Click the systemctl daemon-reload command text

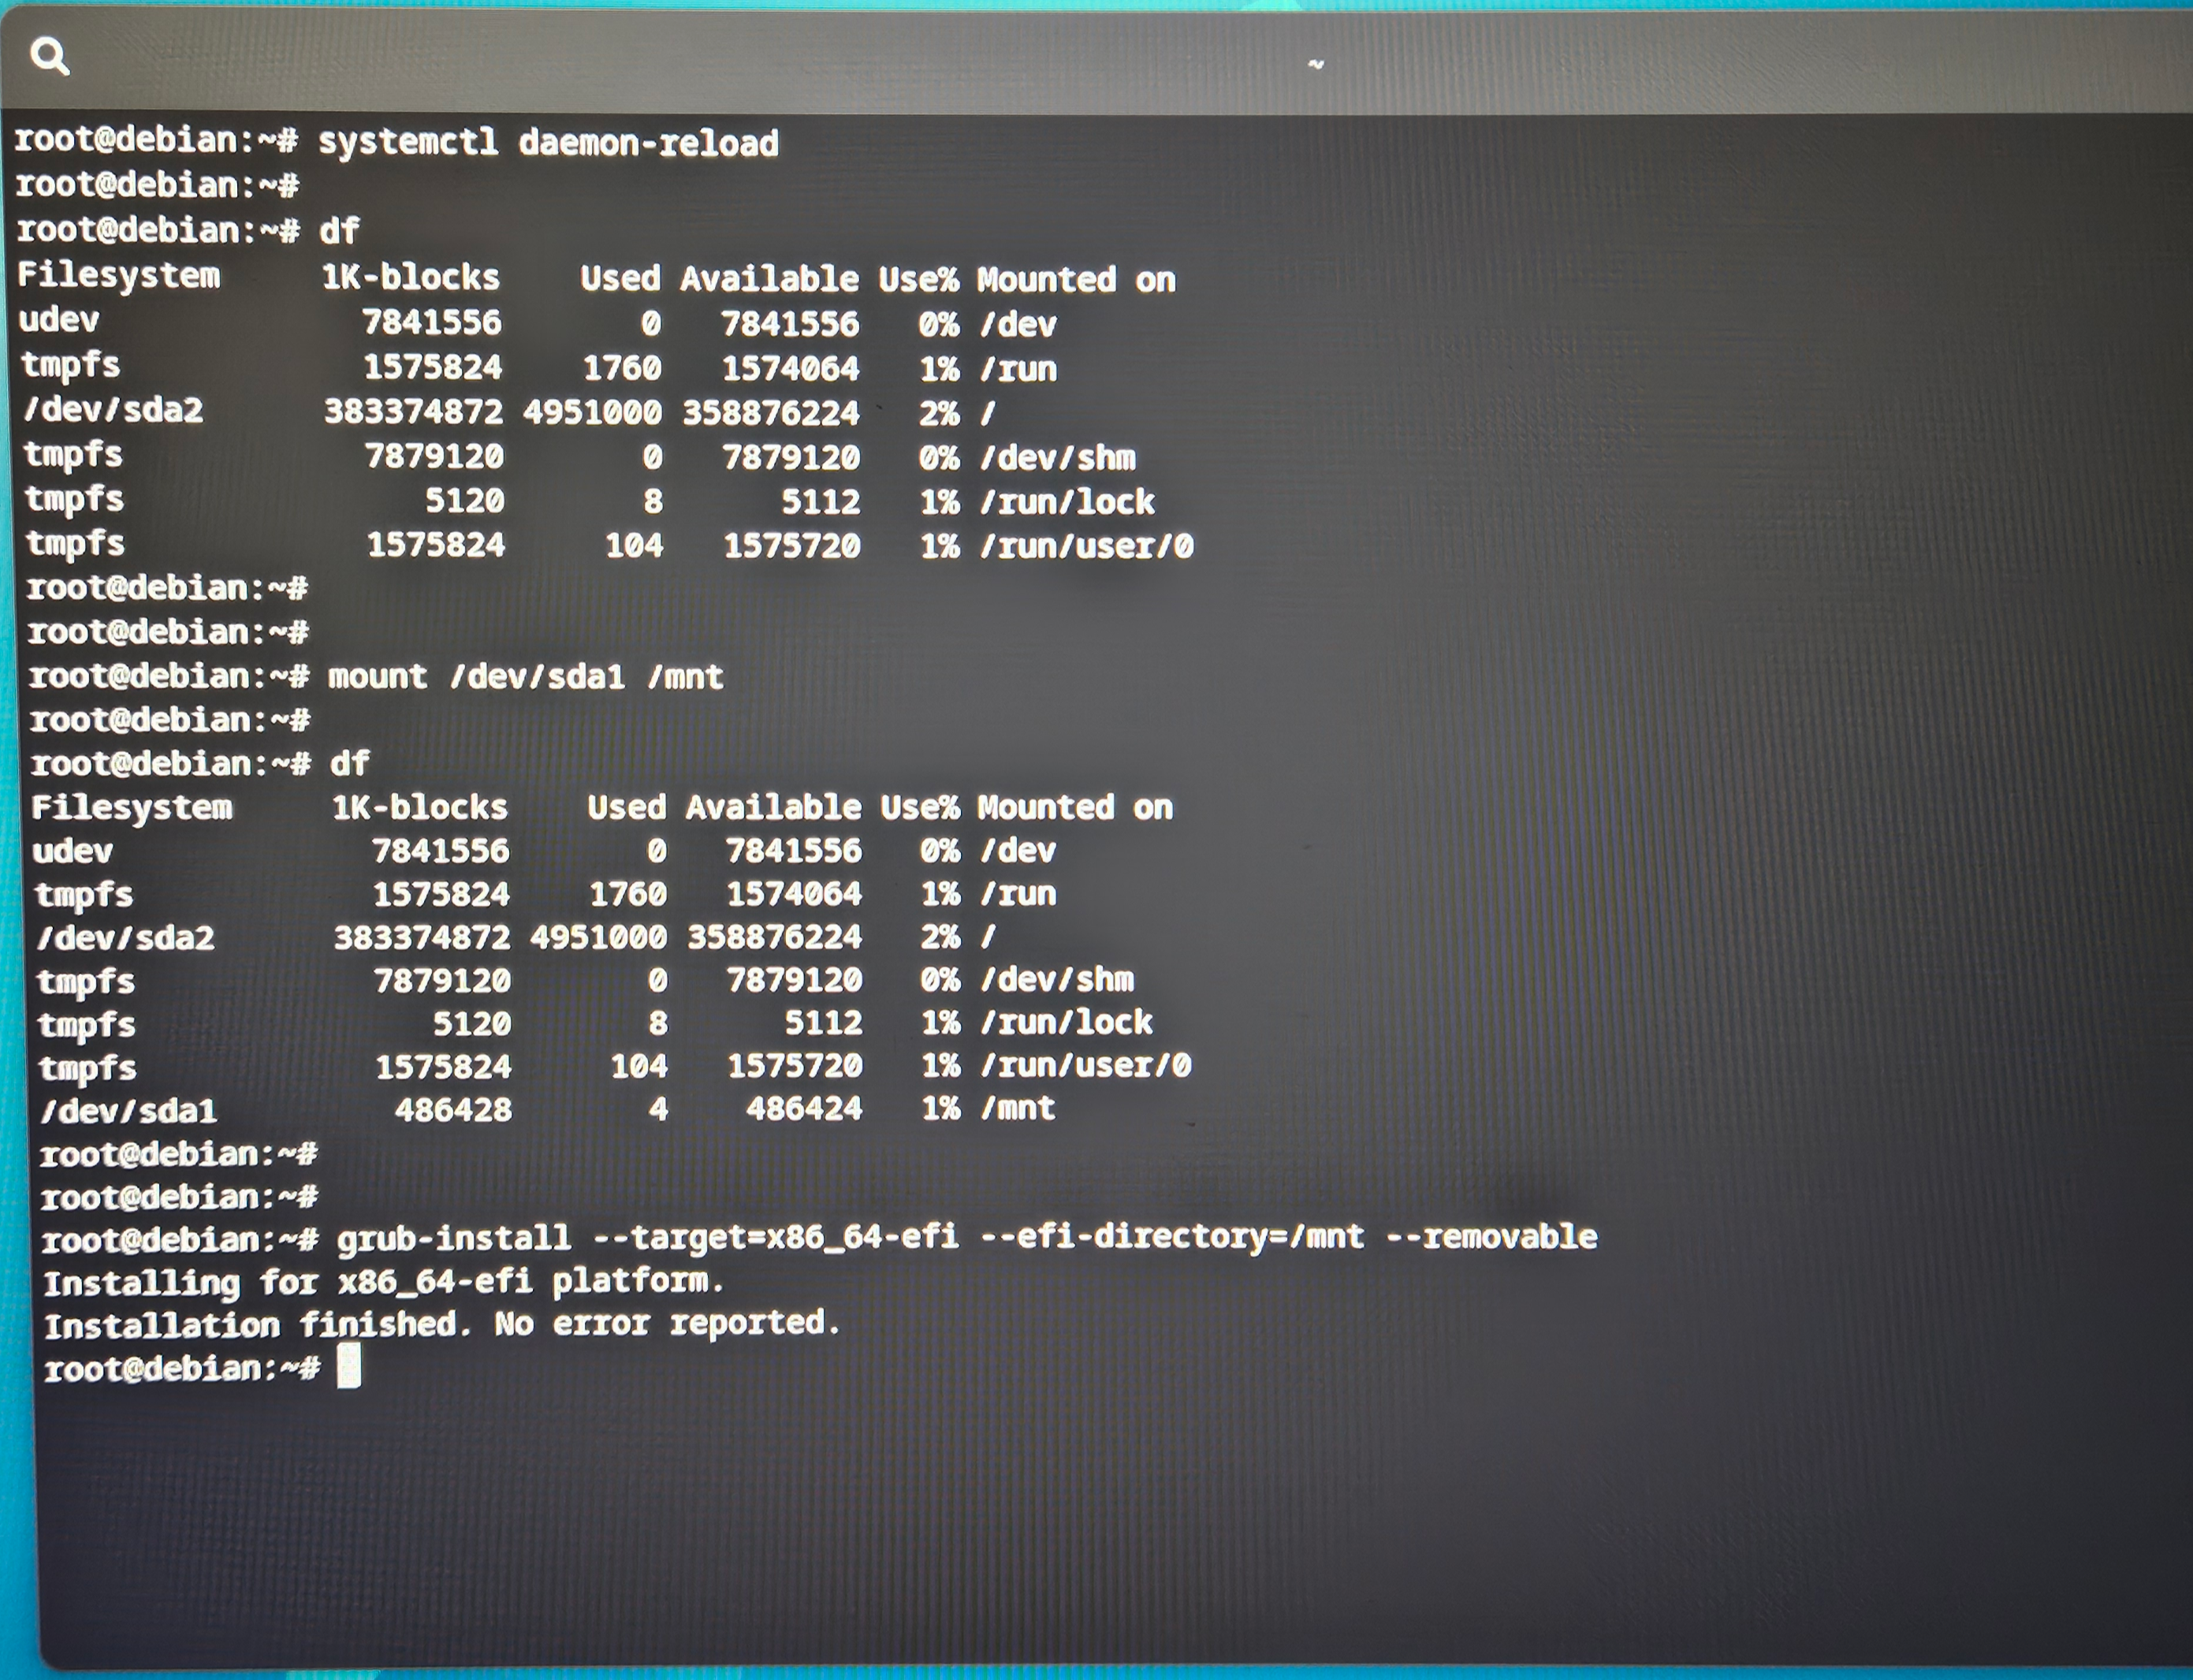tap(547, 143)
